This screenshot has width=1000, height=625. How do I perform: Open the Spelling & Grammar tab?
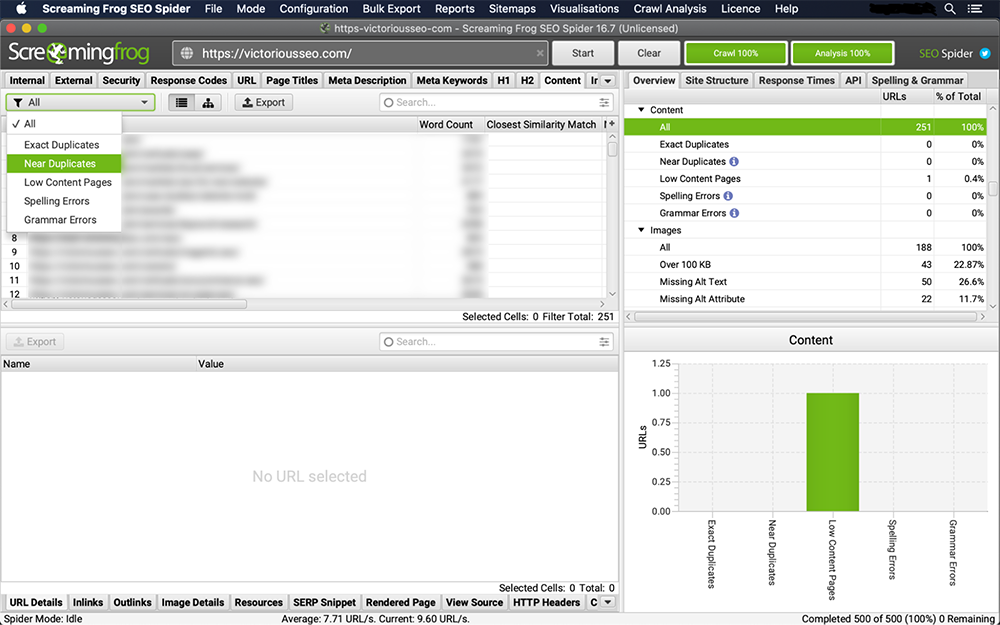[x=917, y=80]
